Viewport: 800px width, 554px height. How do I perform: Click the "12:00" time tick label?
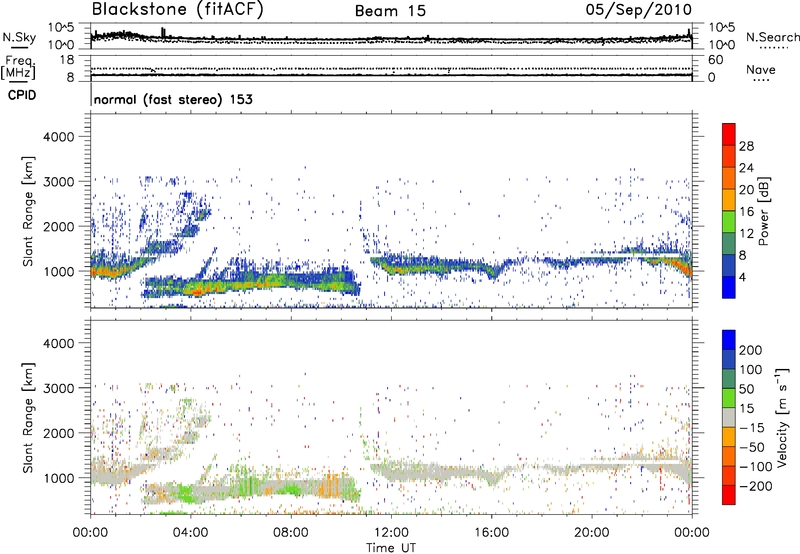[x=391, y=533]
